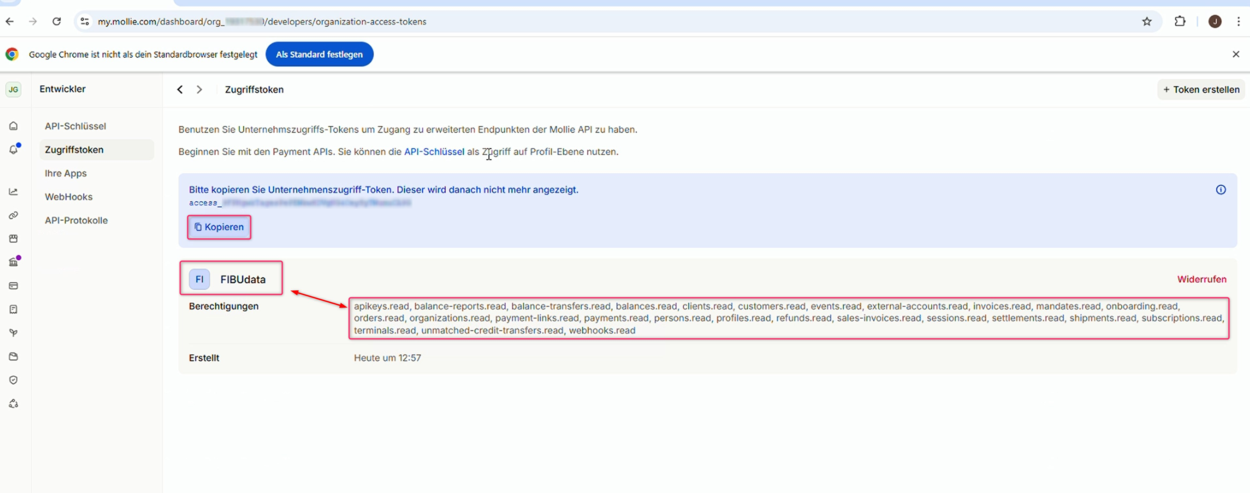Open API-Schlüssel in developer menu
Screen dimensions: 1250x493
[x=75, y=126]
